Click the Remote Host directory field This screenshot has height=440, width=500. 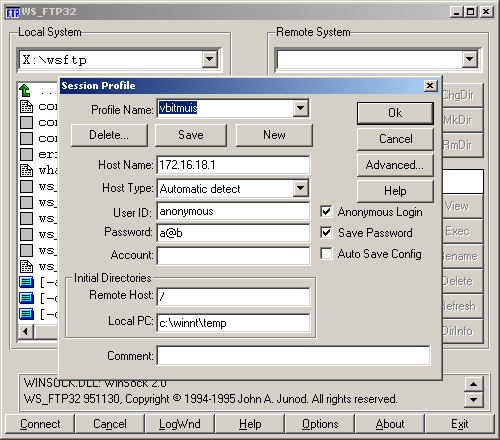click(233, 297)
